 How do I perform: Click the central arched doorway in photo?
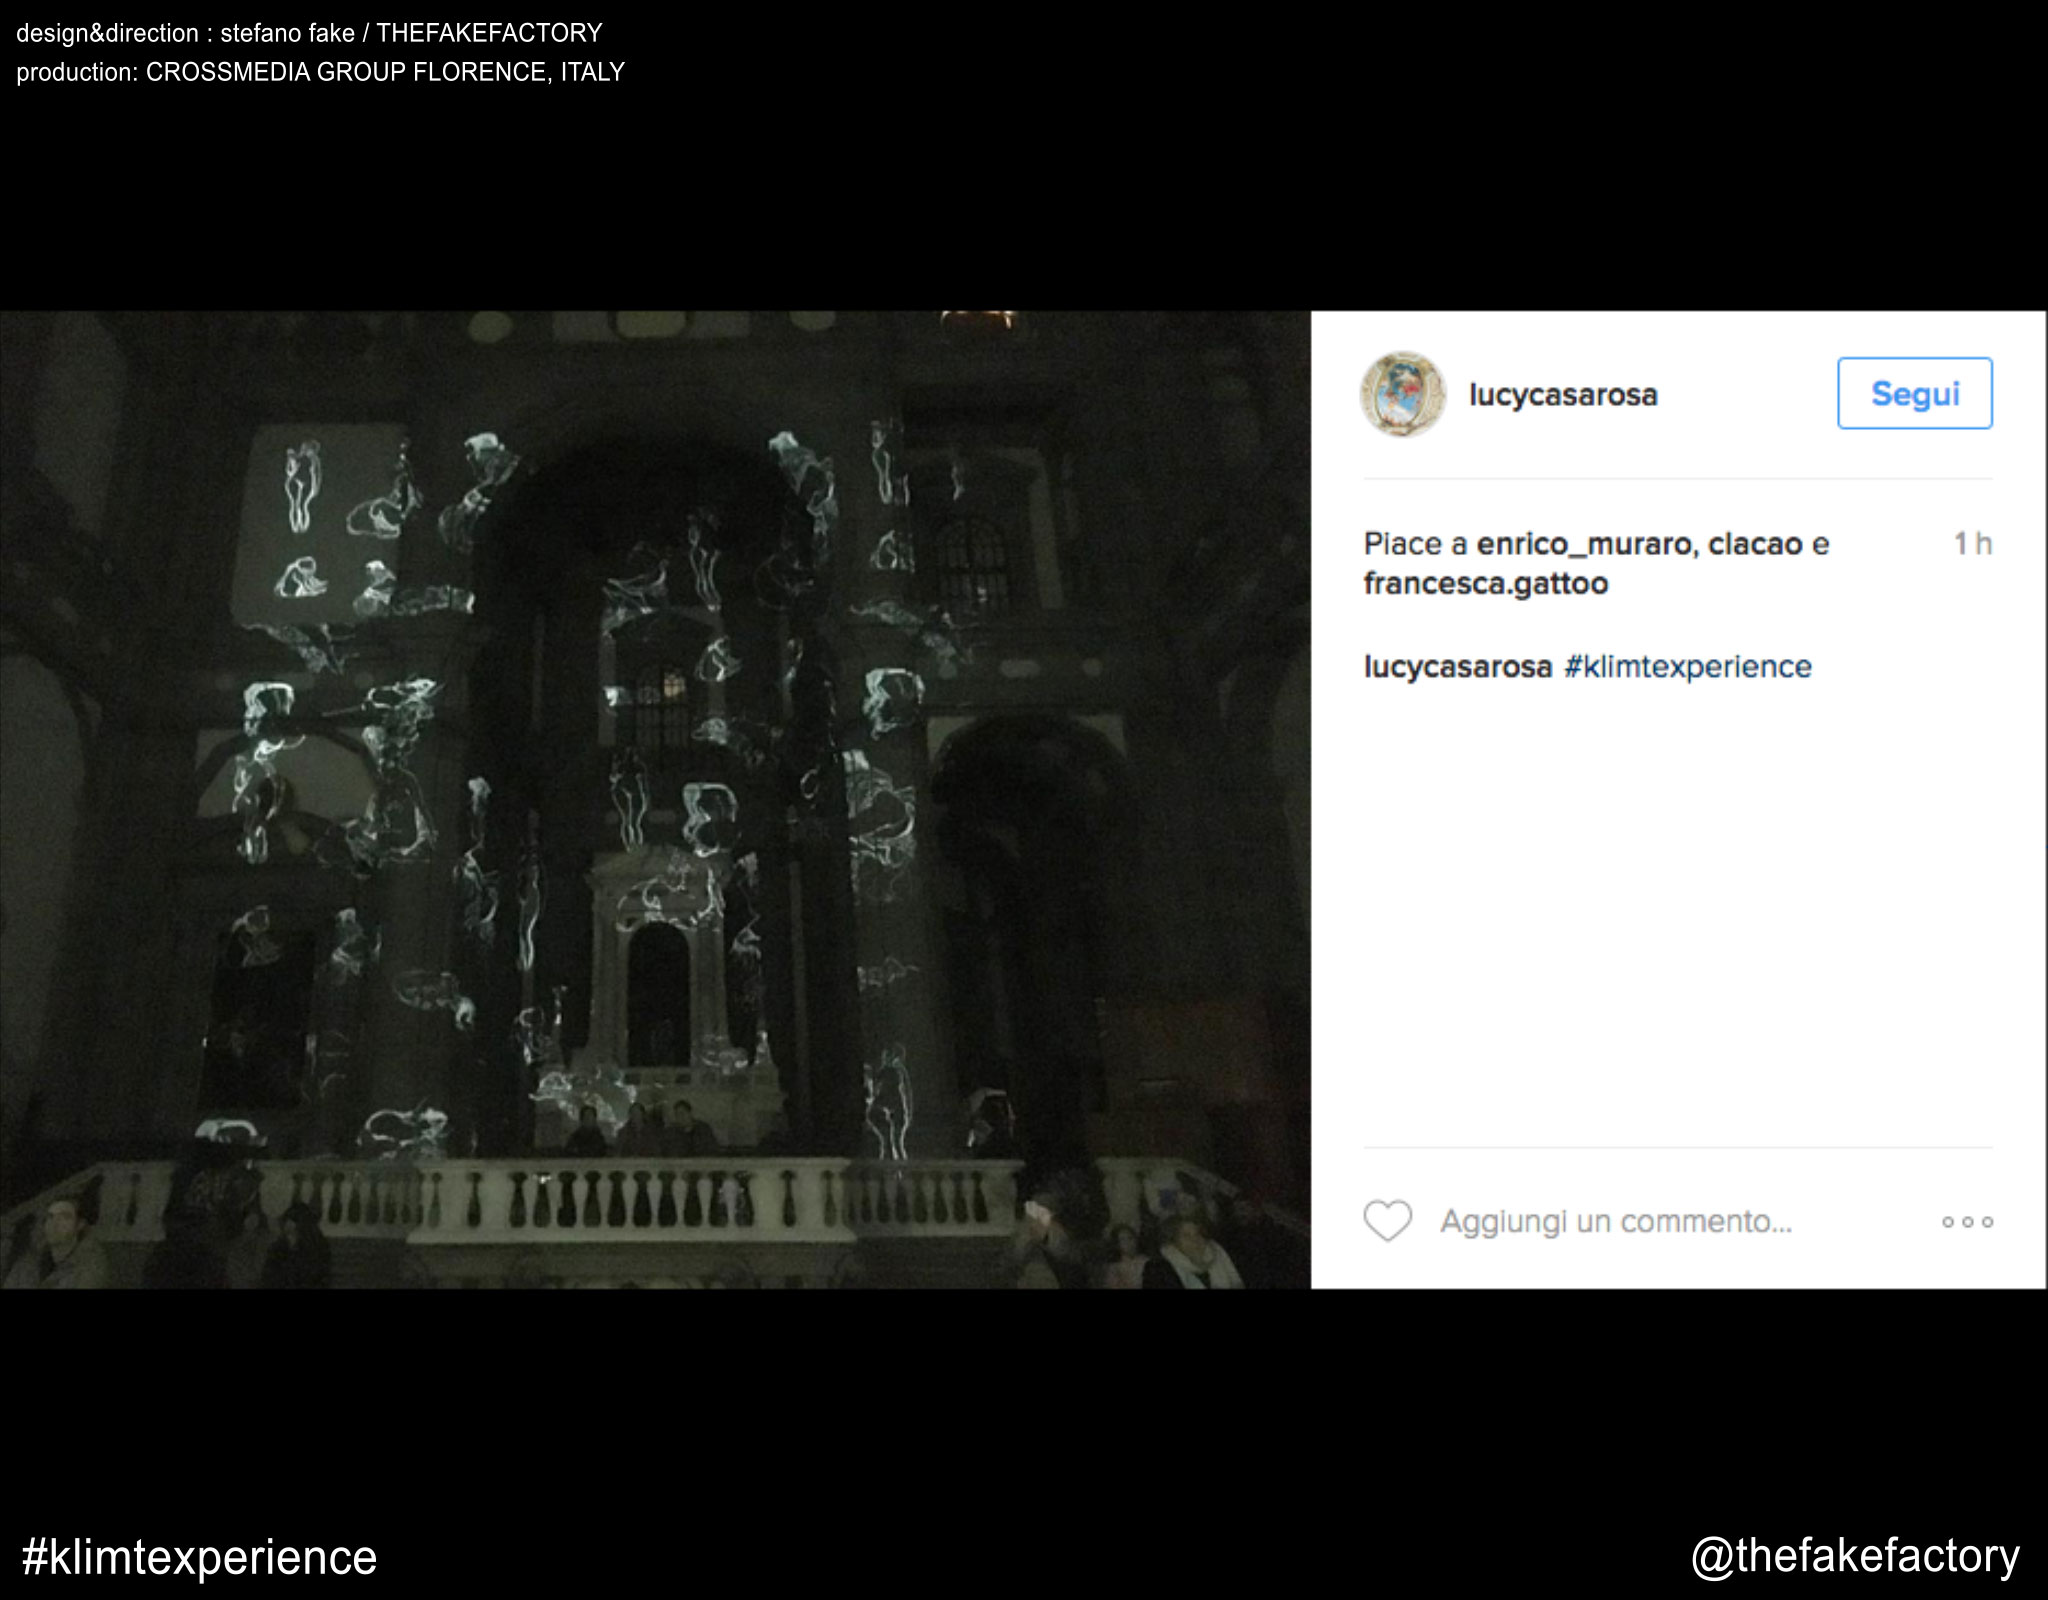(x=658, y=995)
